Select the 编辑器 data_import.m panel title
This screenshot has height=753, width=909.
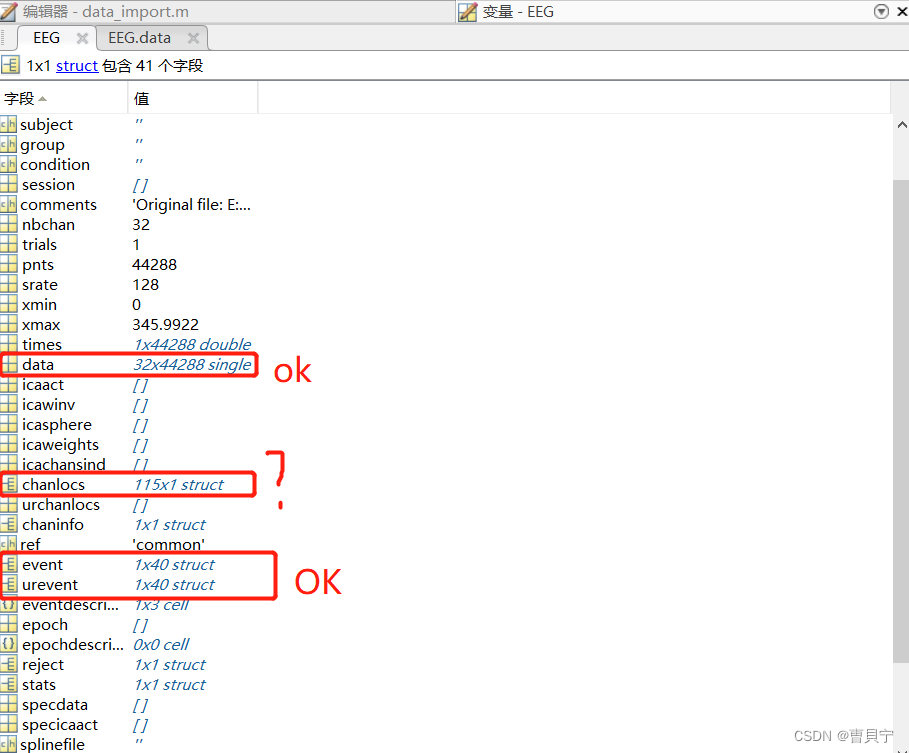(106, 12)
